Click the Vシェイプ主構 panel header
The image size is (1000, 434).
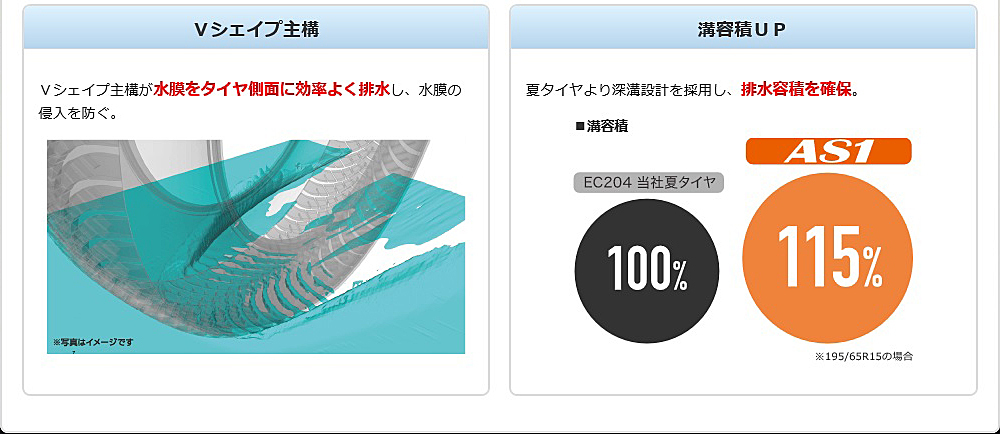pyautogui.click(x=256, y=29)
